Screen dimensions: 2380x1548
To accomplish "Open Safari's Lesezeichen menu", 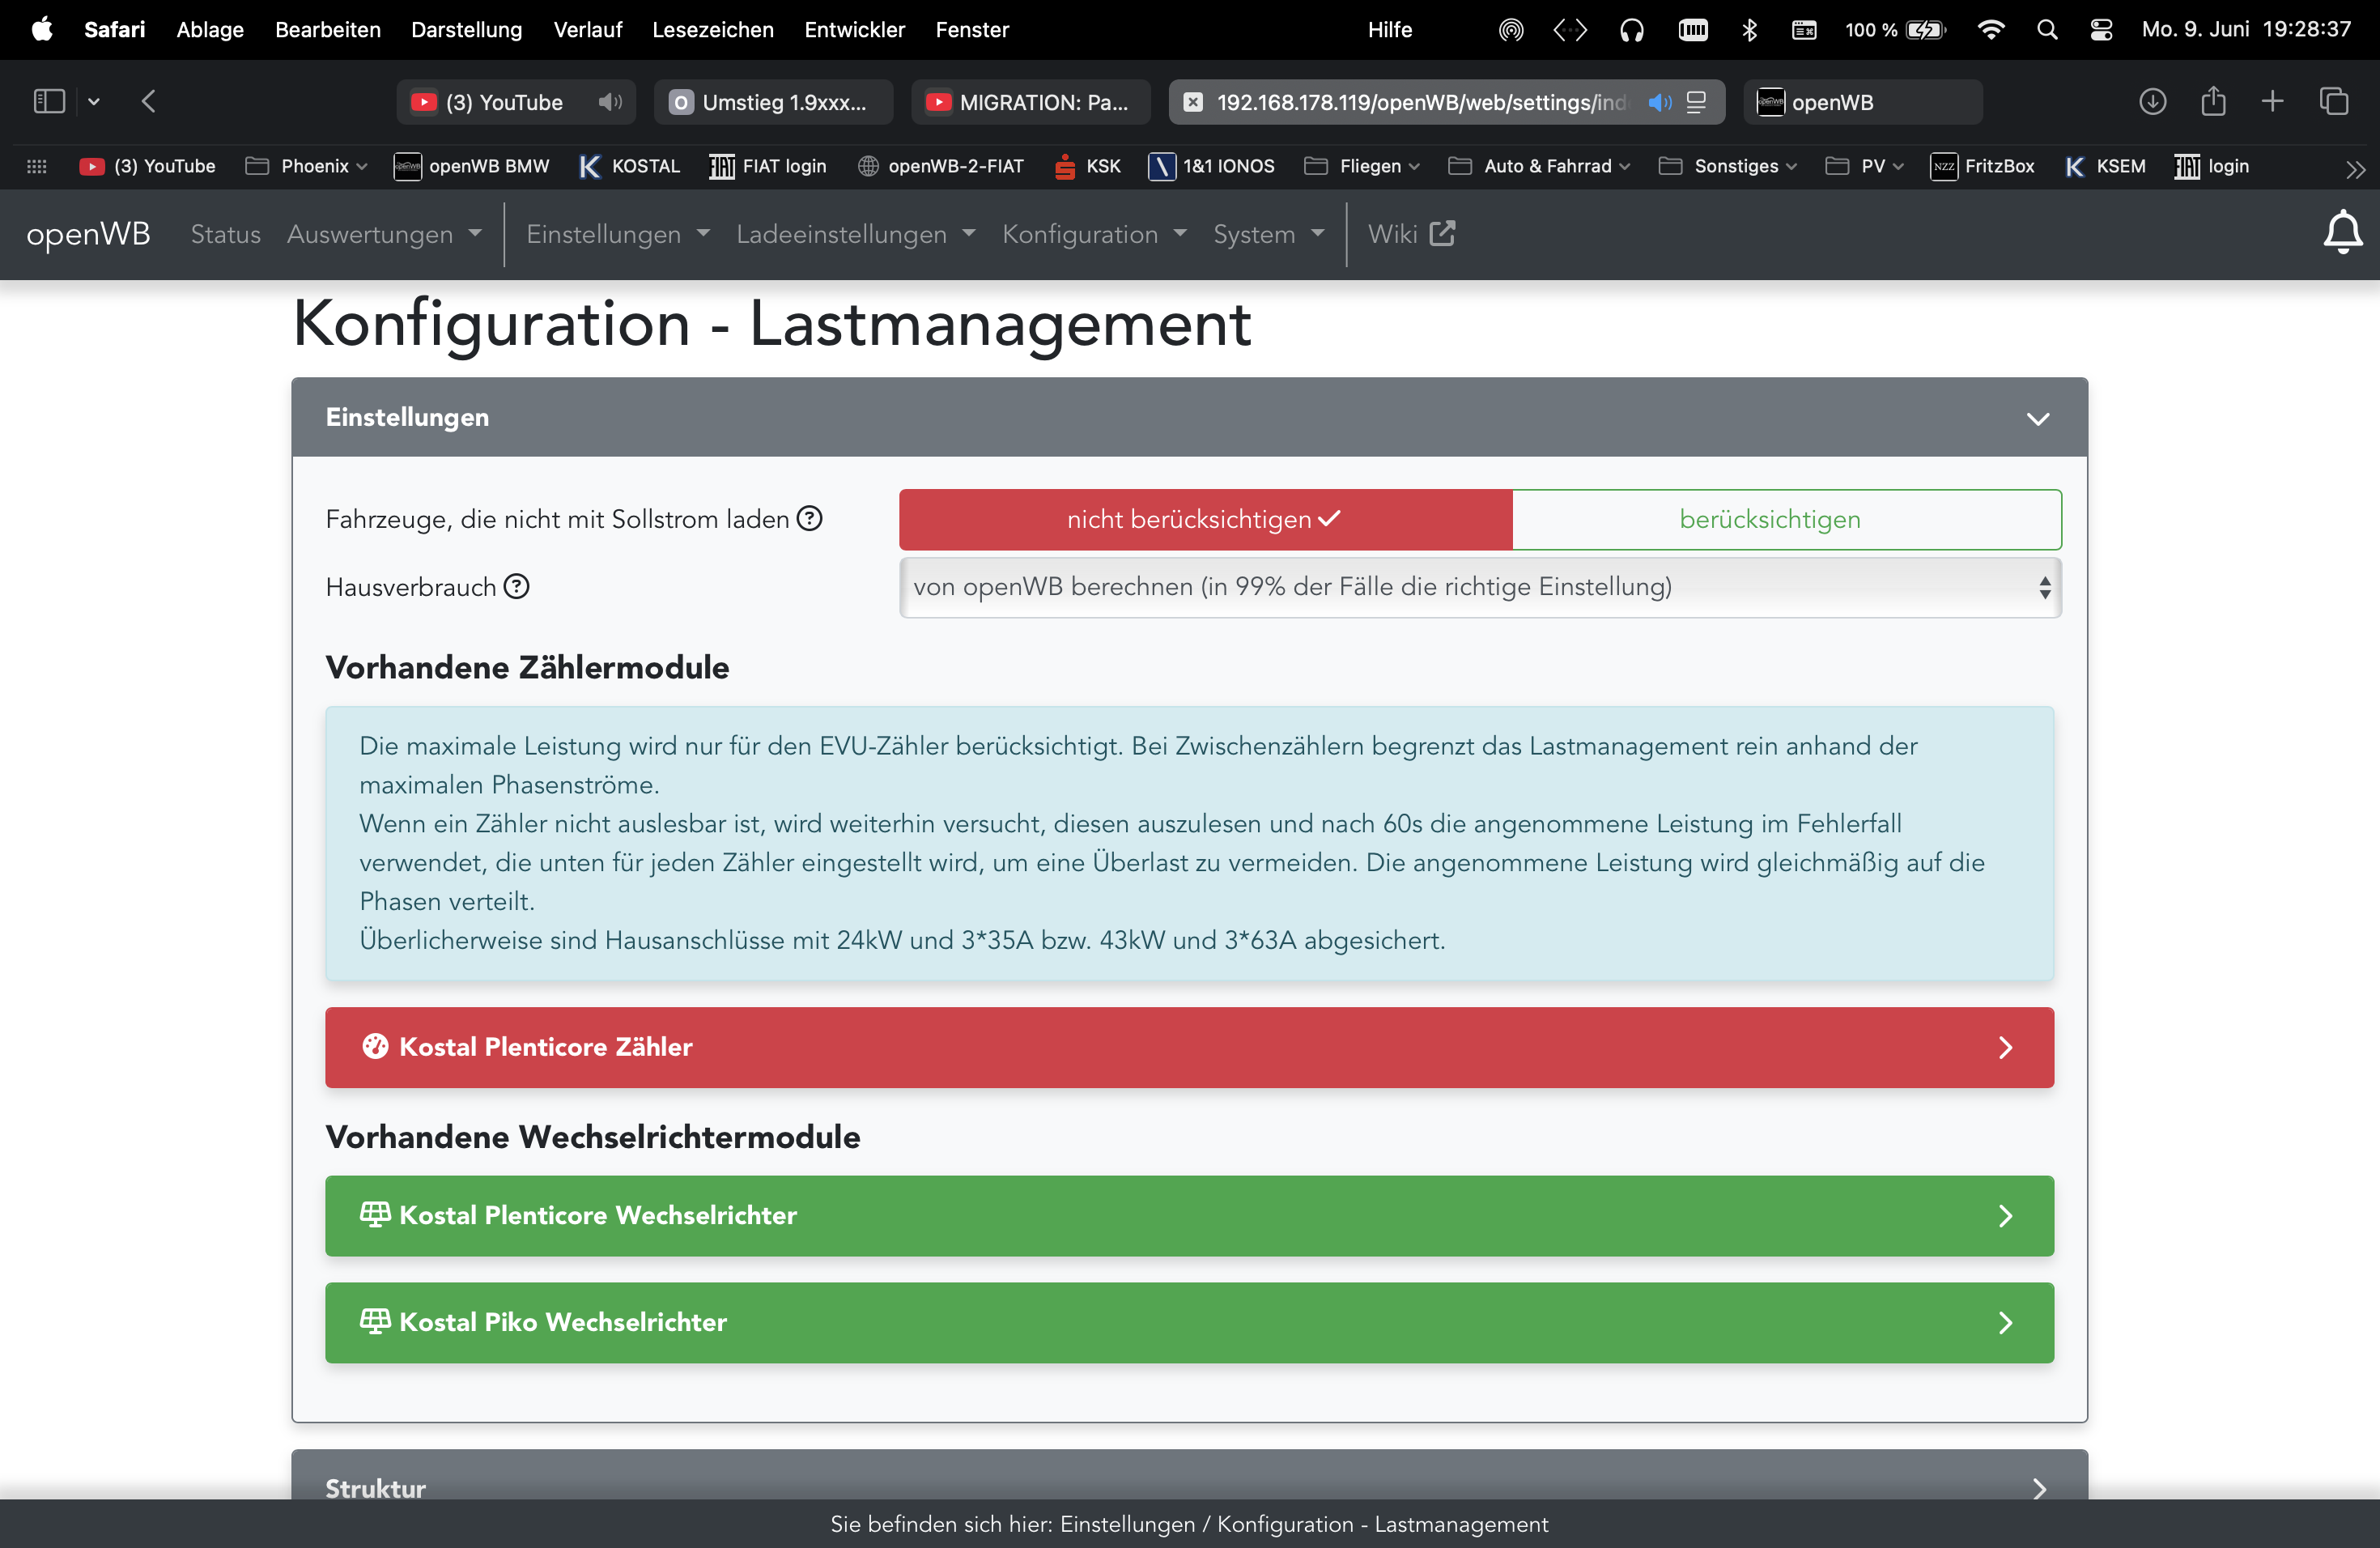I will [712, 30].
